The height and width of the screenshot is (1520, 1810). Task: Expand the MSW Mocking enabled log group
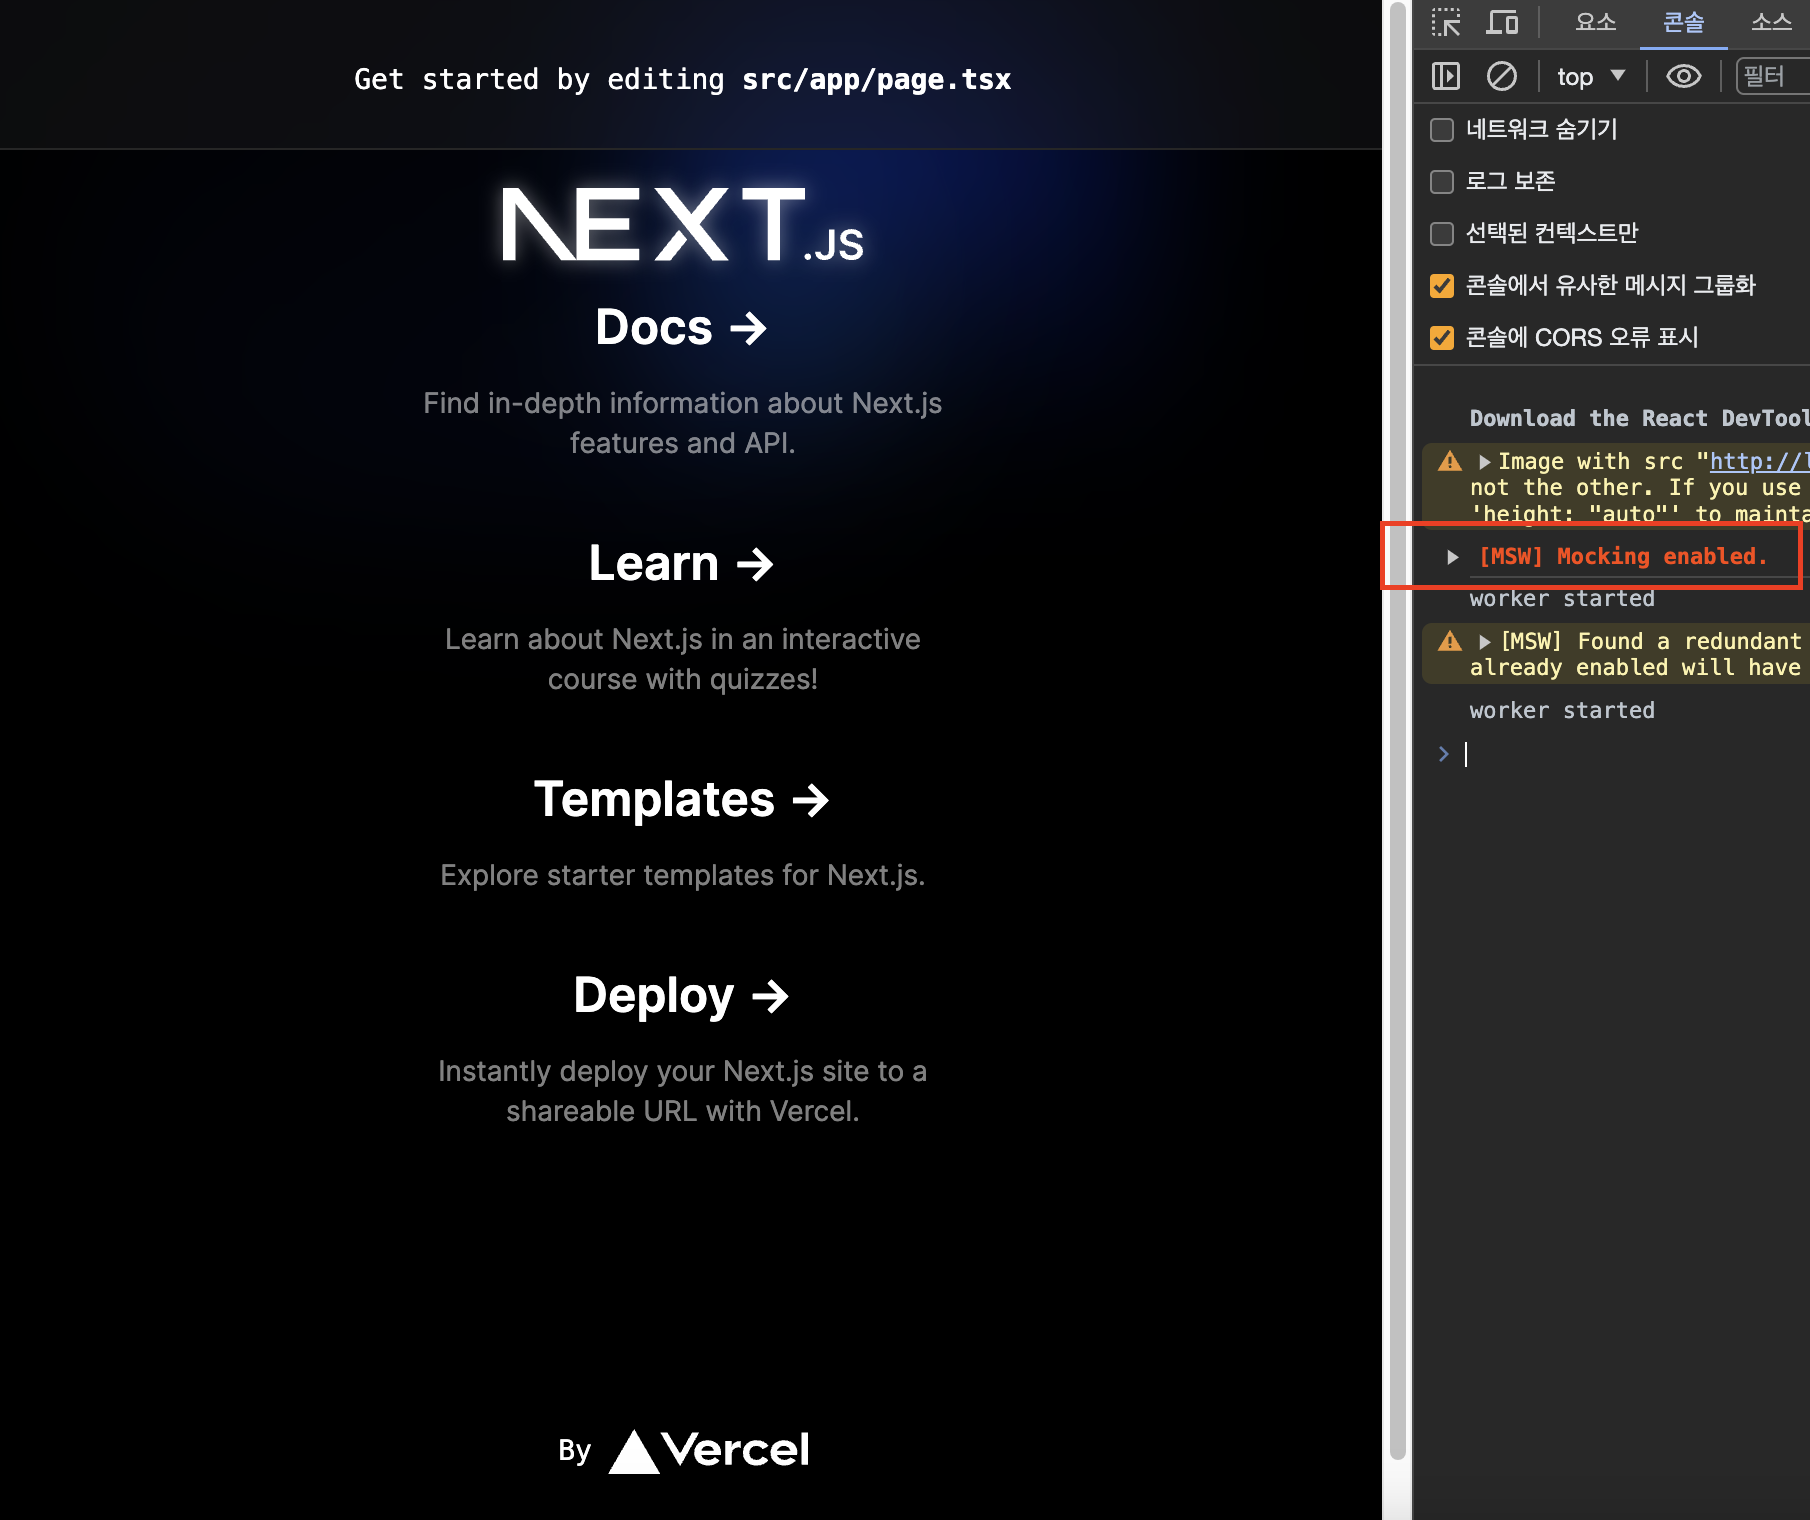(1453, 557)
